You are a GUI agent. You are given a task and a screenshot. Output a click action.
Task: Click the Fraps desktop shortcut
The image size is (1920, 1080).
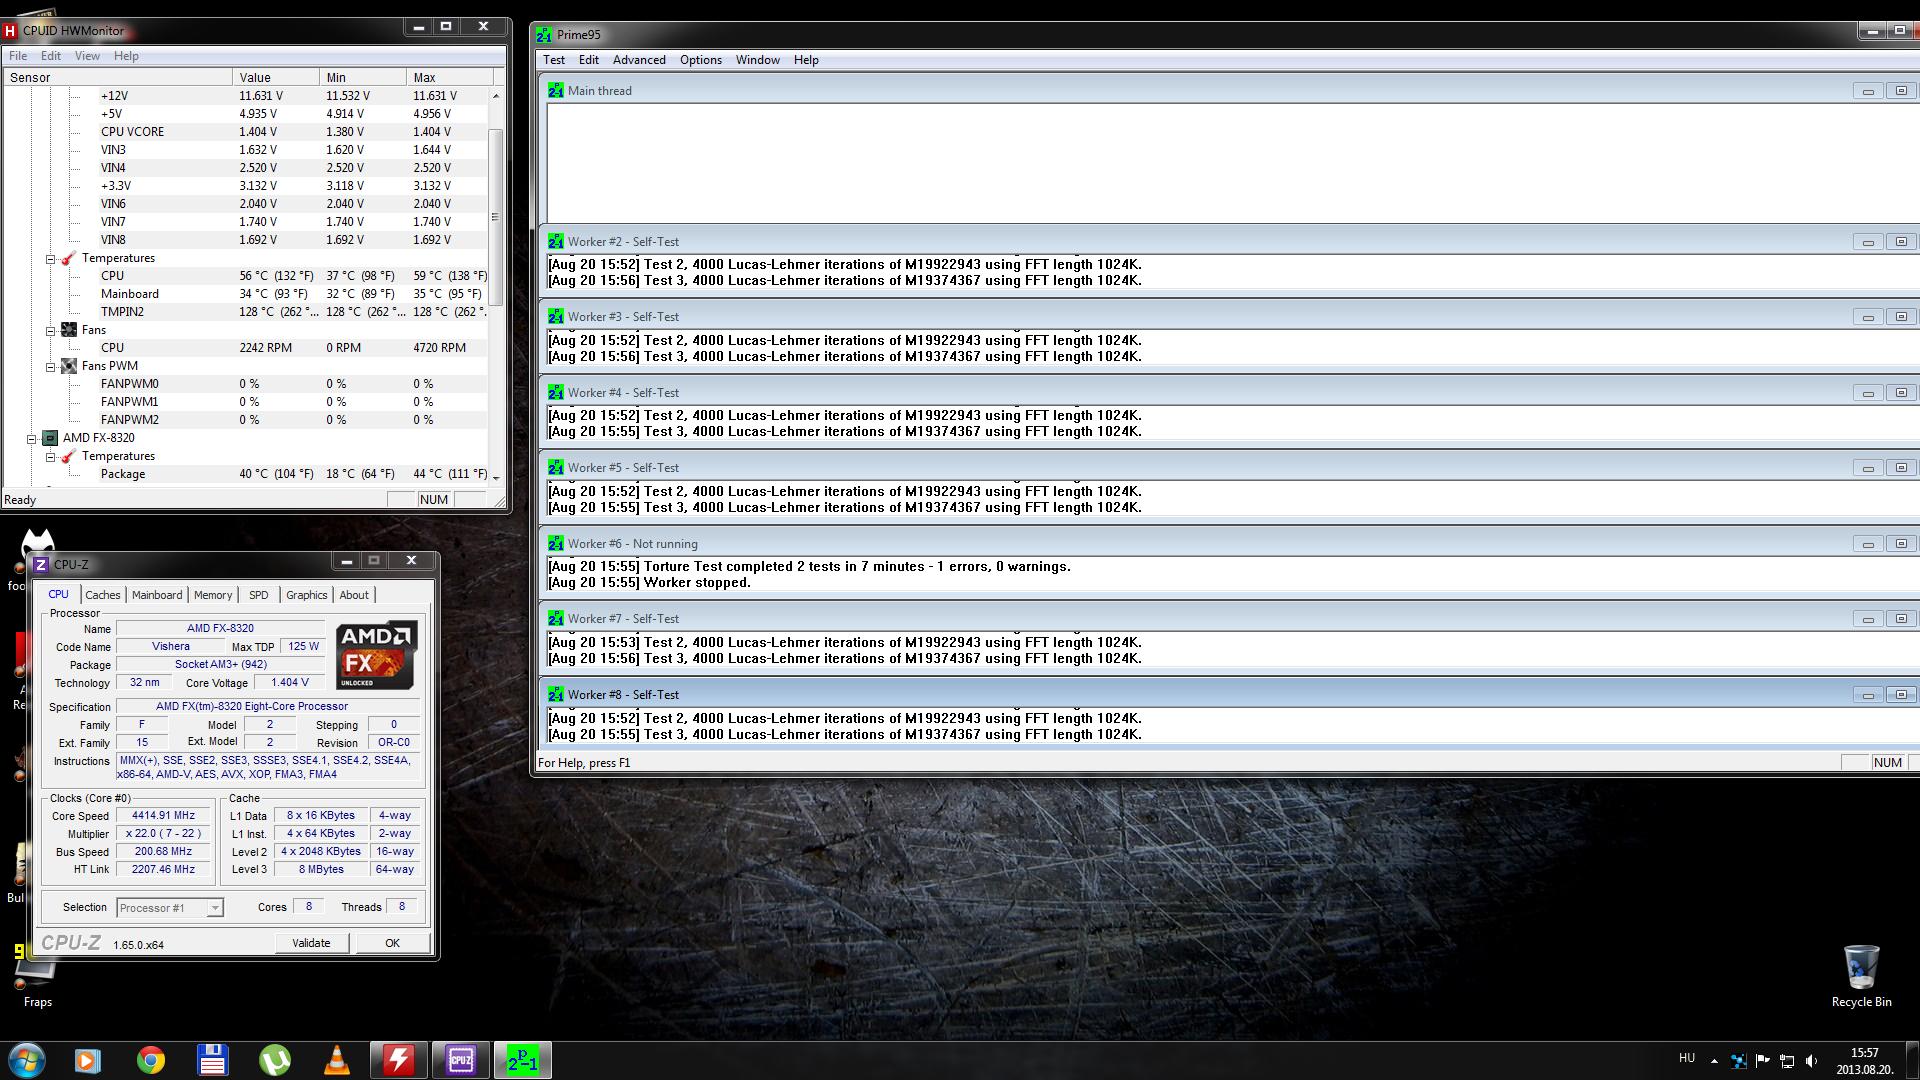pyautogui.click(x=37, y=975)
